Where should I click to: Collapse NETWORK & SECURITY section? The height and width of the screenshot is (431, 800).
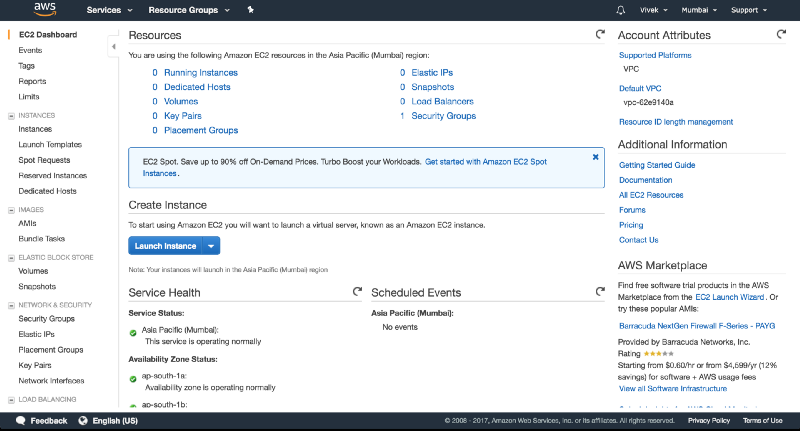point(11,306)
